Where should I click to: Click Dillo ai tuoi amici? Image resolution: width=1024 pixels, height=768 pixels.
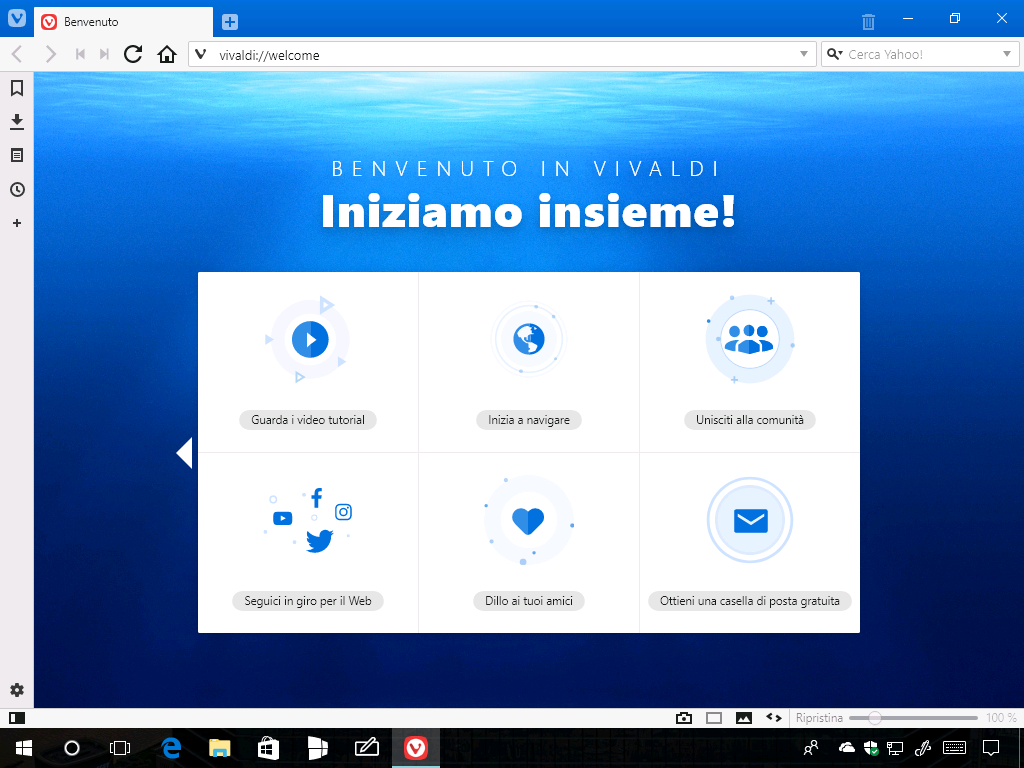click(529, 601)
